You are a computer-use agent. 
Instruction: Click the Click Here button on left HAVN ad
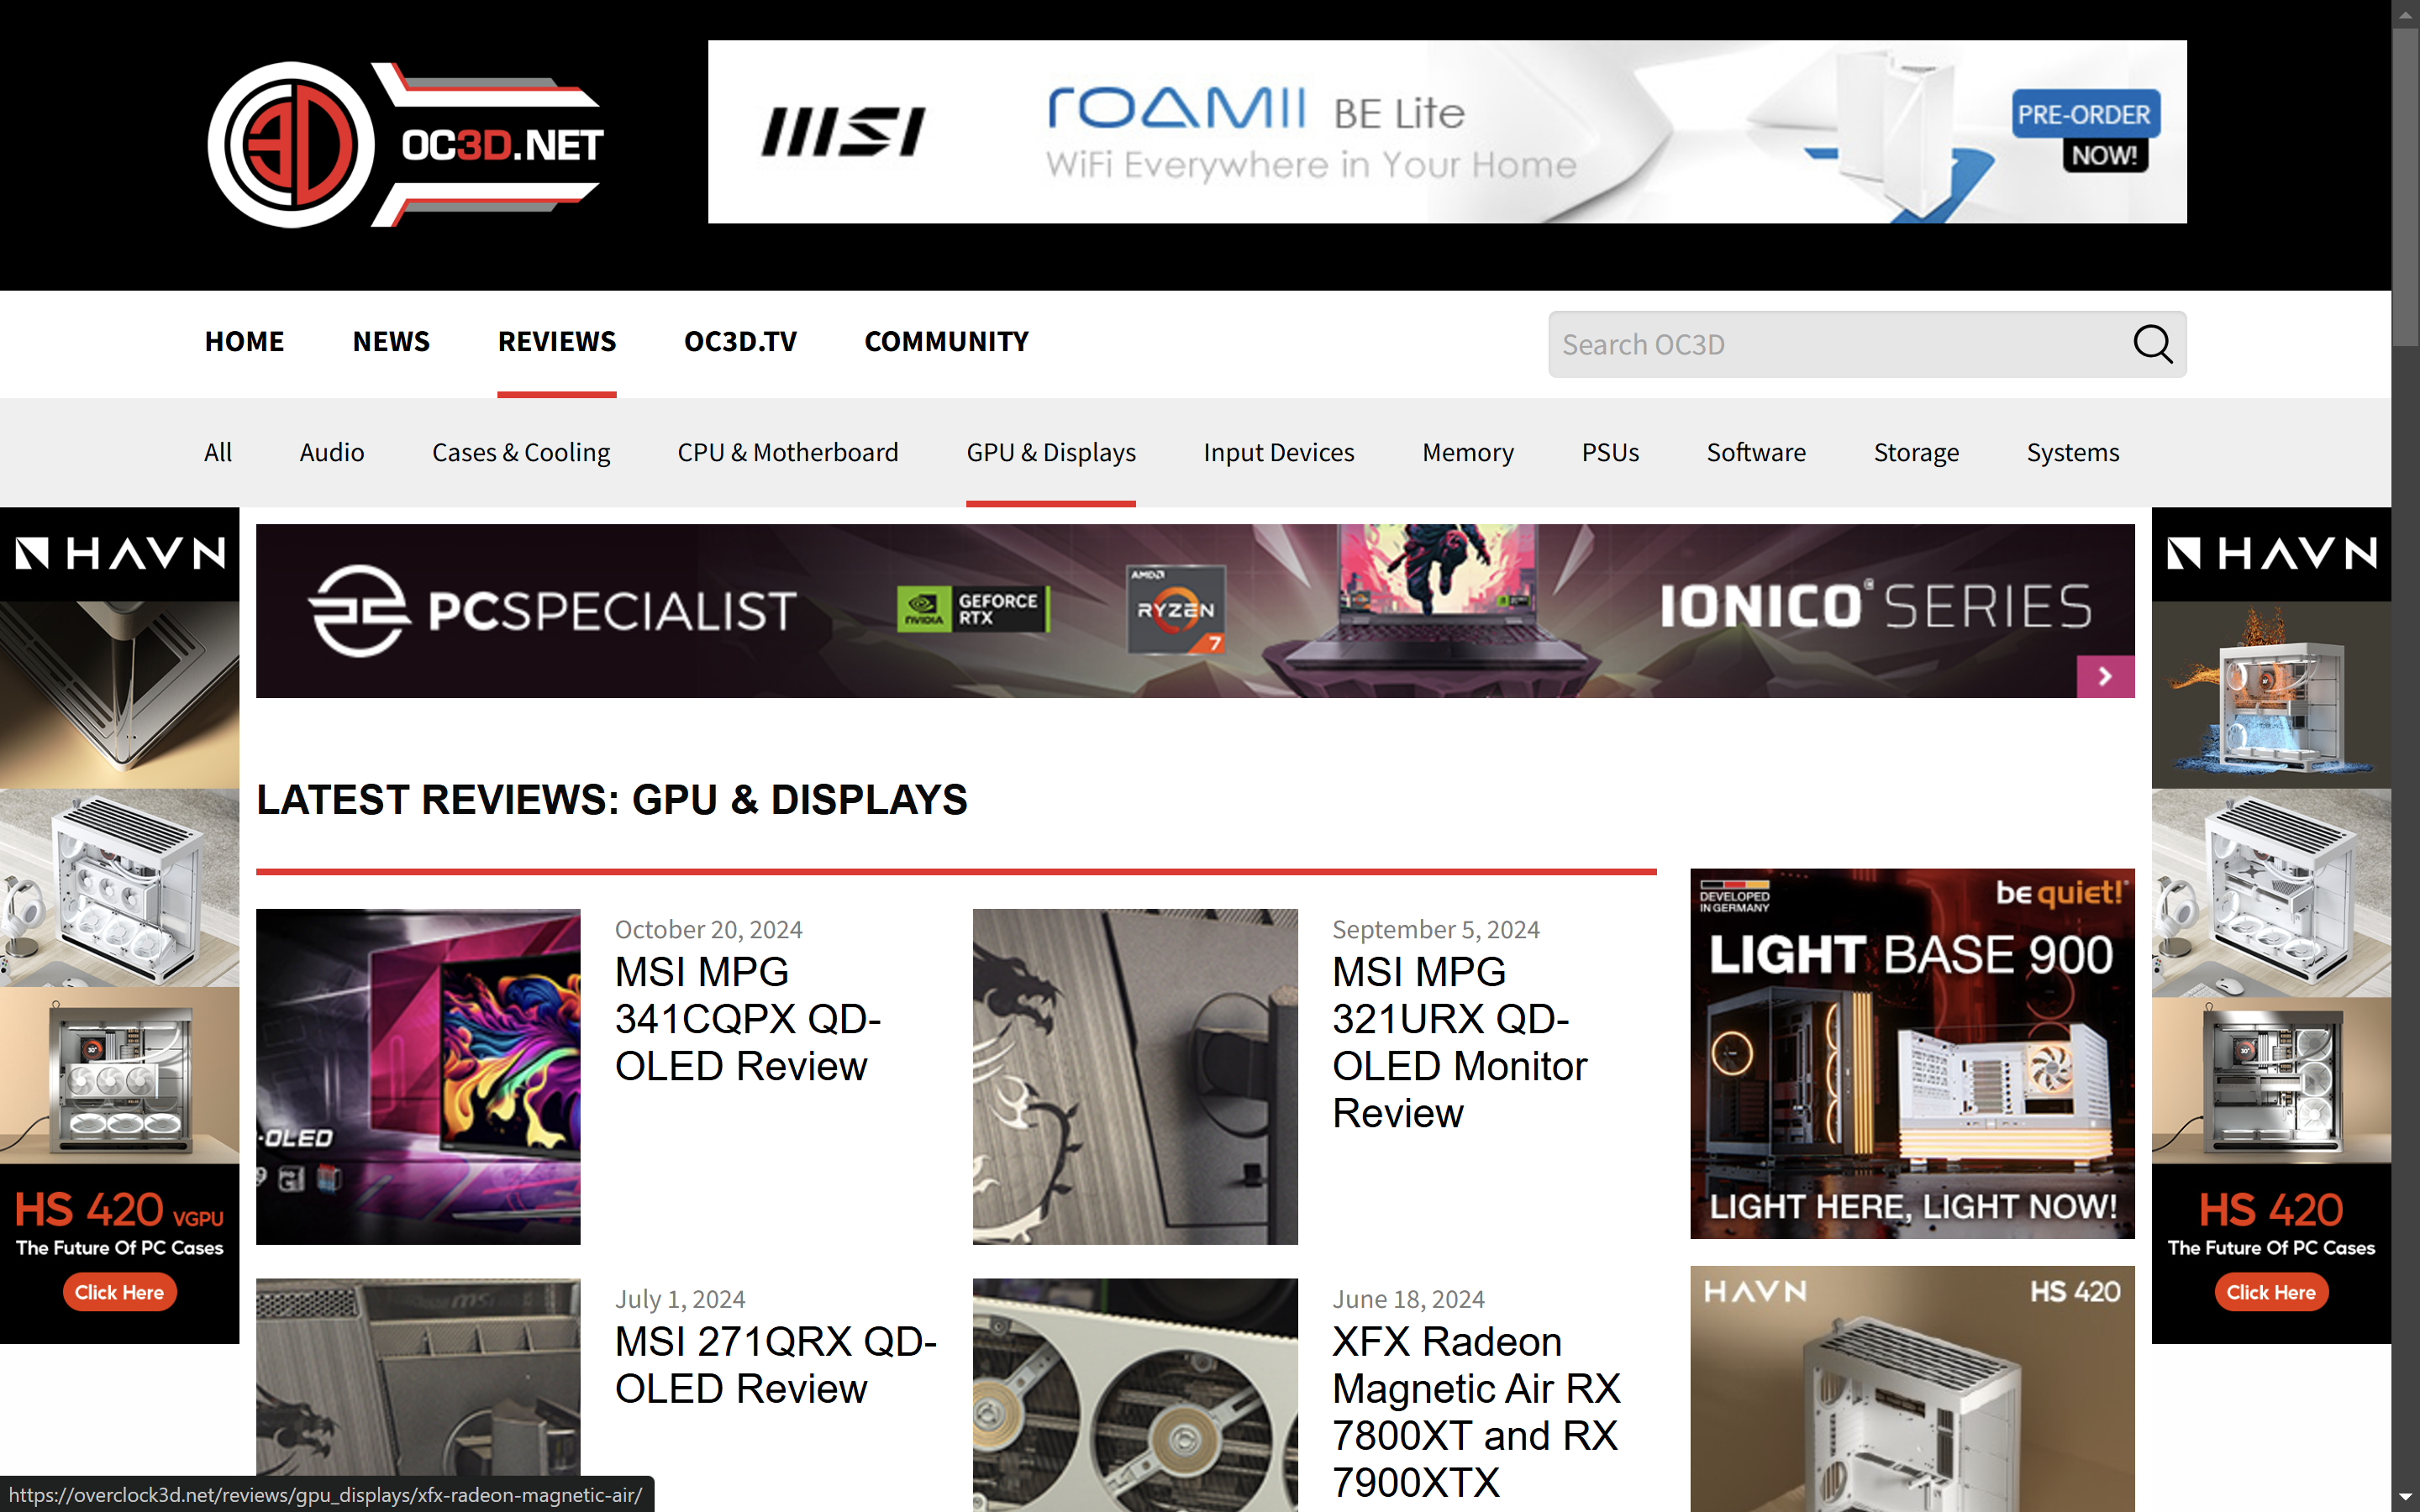click(x=119, y=1292)
